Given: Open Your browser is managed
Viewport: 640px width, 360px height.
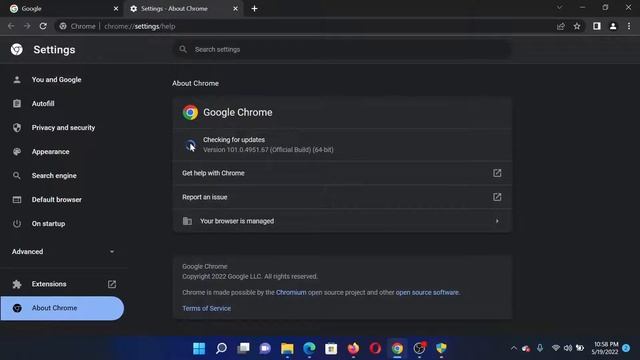Looking at the screenshot, I should (x=342, y=221).
